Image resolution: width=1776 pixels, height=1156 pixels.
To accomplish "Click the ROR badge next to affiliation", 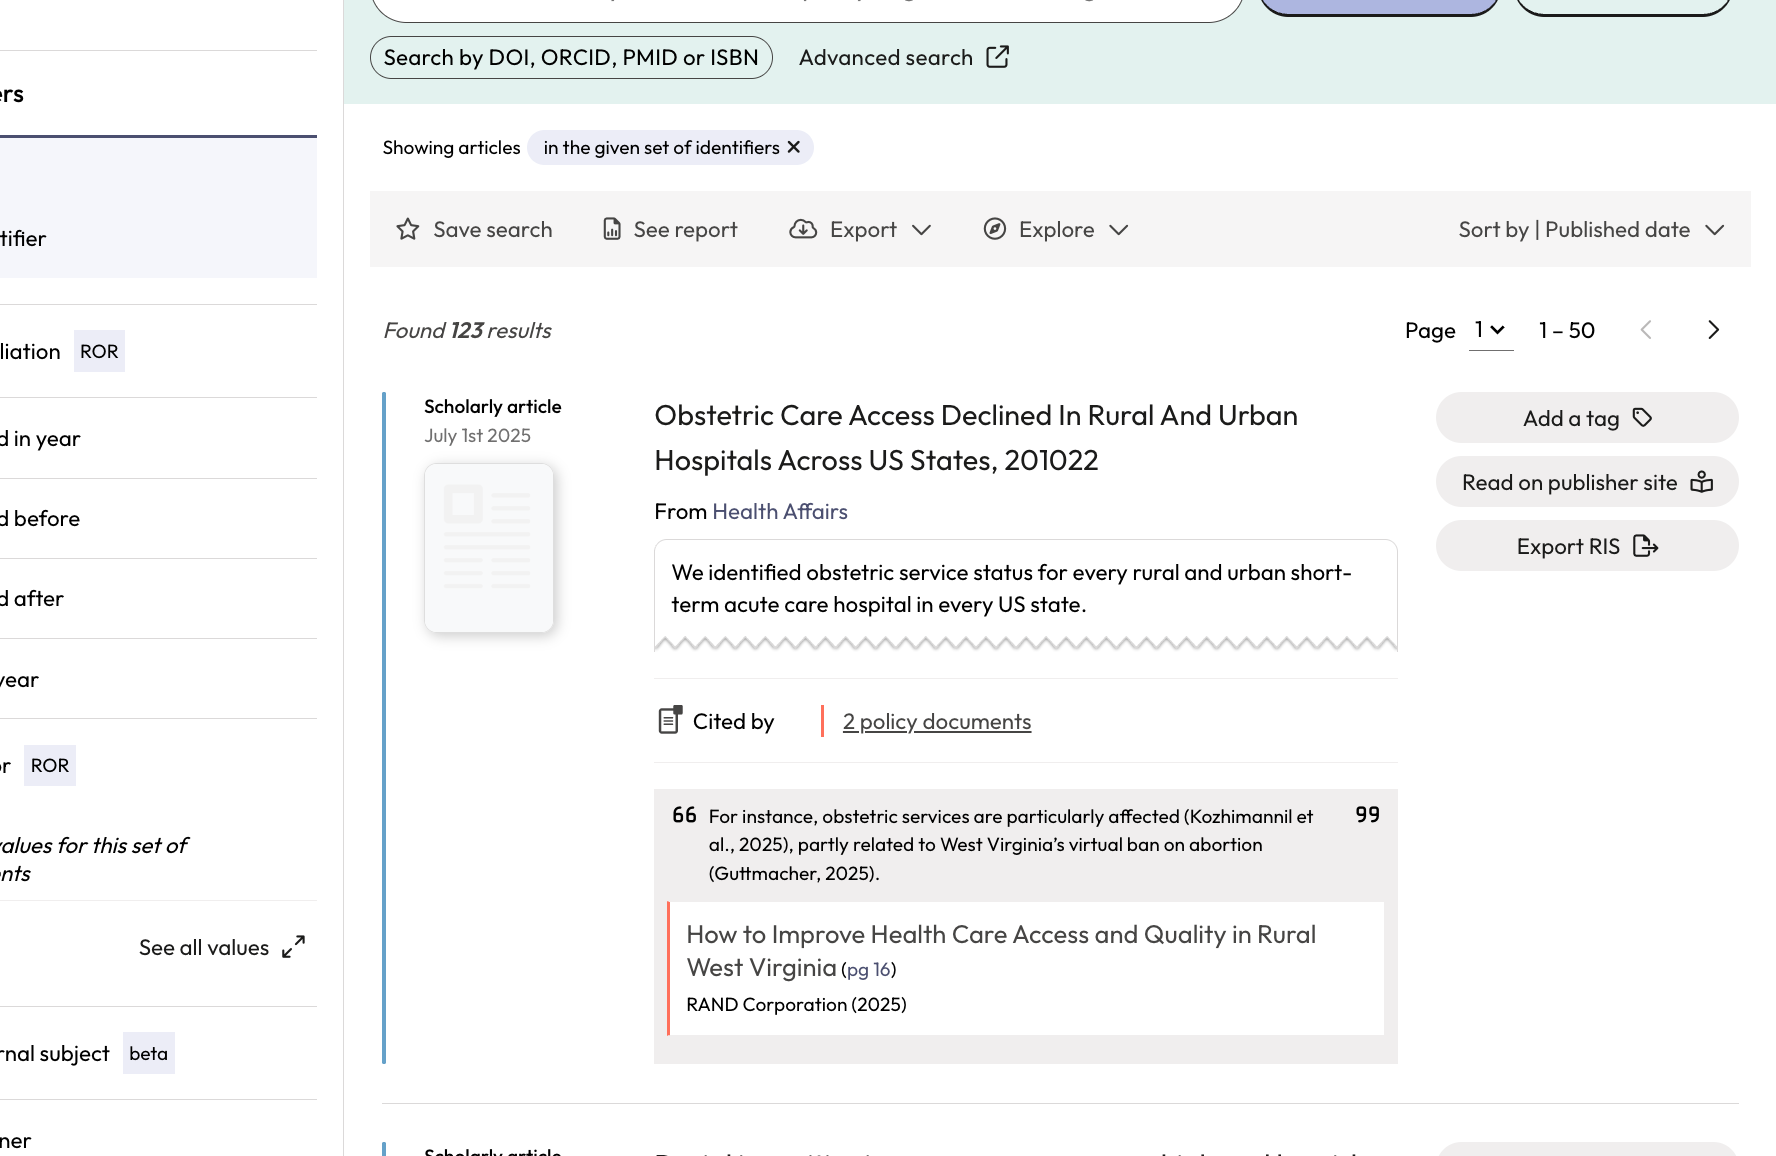I will (99, 351).
